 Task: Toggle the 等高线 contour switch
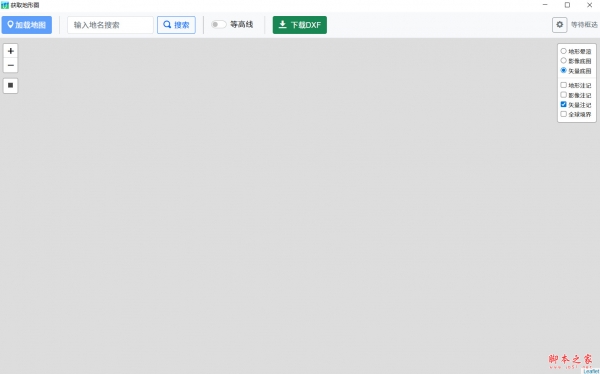(x=219, y=24)
